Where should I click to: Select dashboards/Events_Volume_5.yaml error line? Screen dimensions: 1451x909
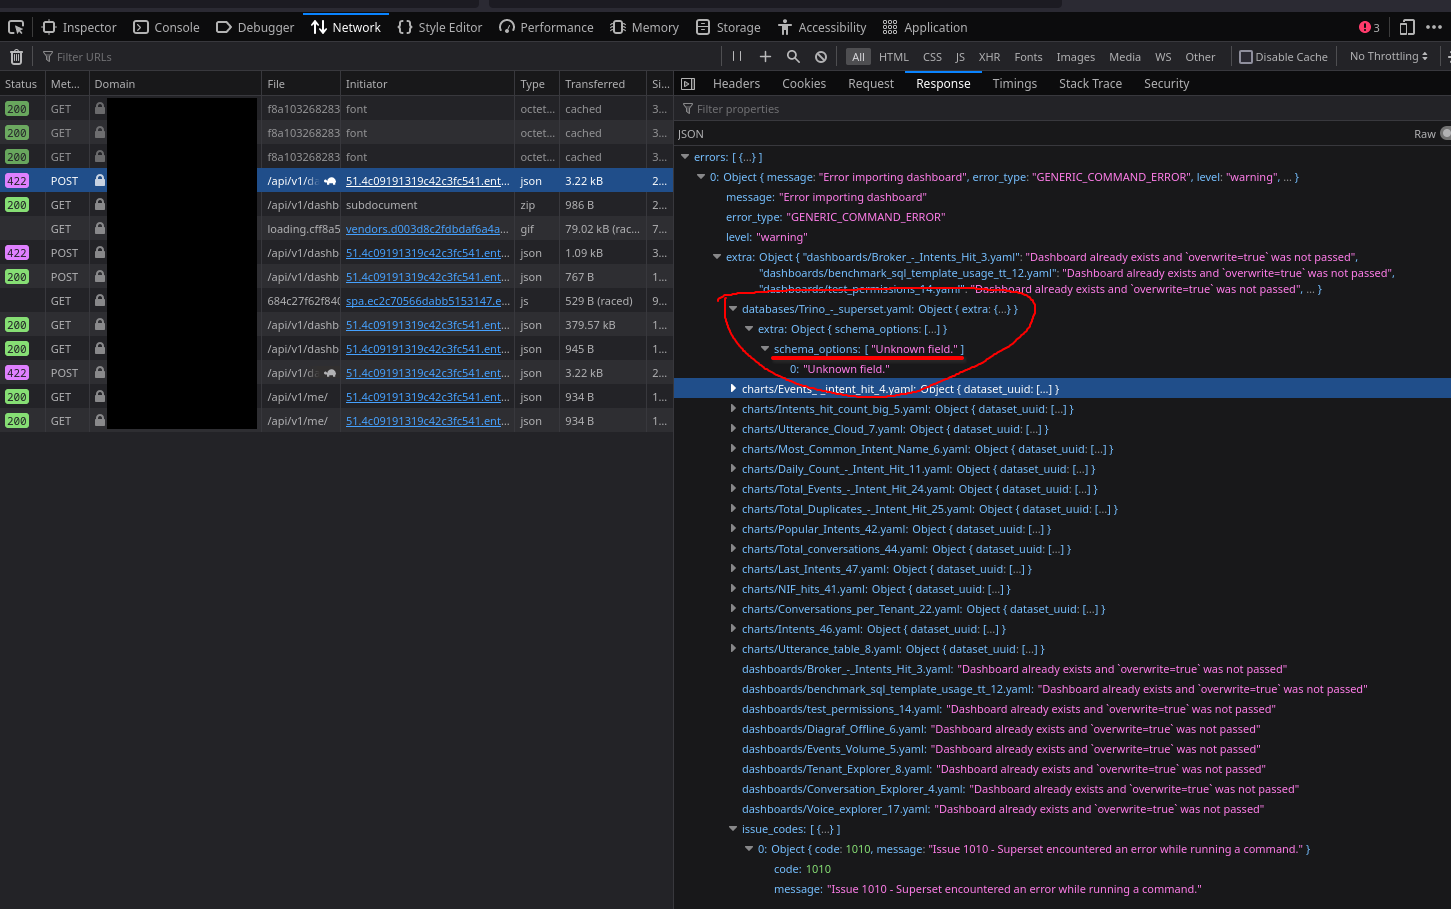coord(1001,749)
